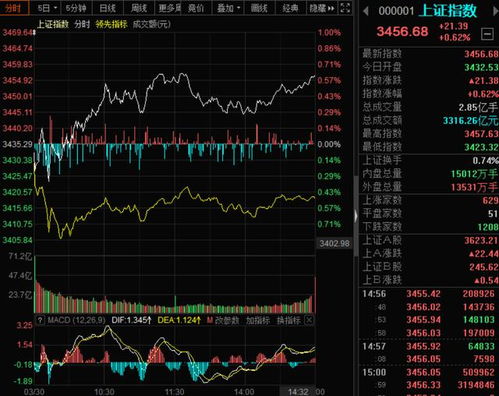Click the 领先指标 legend label
The image size is (499, 396).
pos(111,24)
